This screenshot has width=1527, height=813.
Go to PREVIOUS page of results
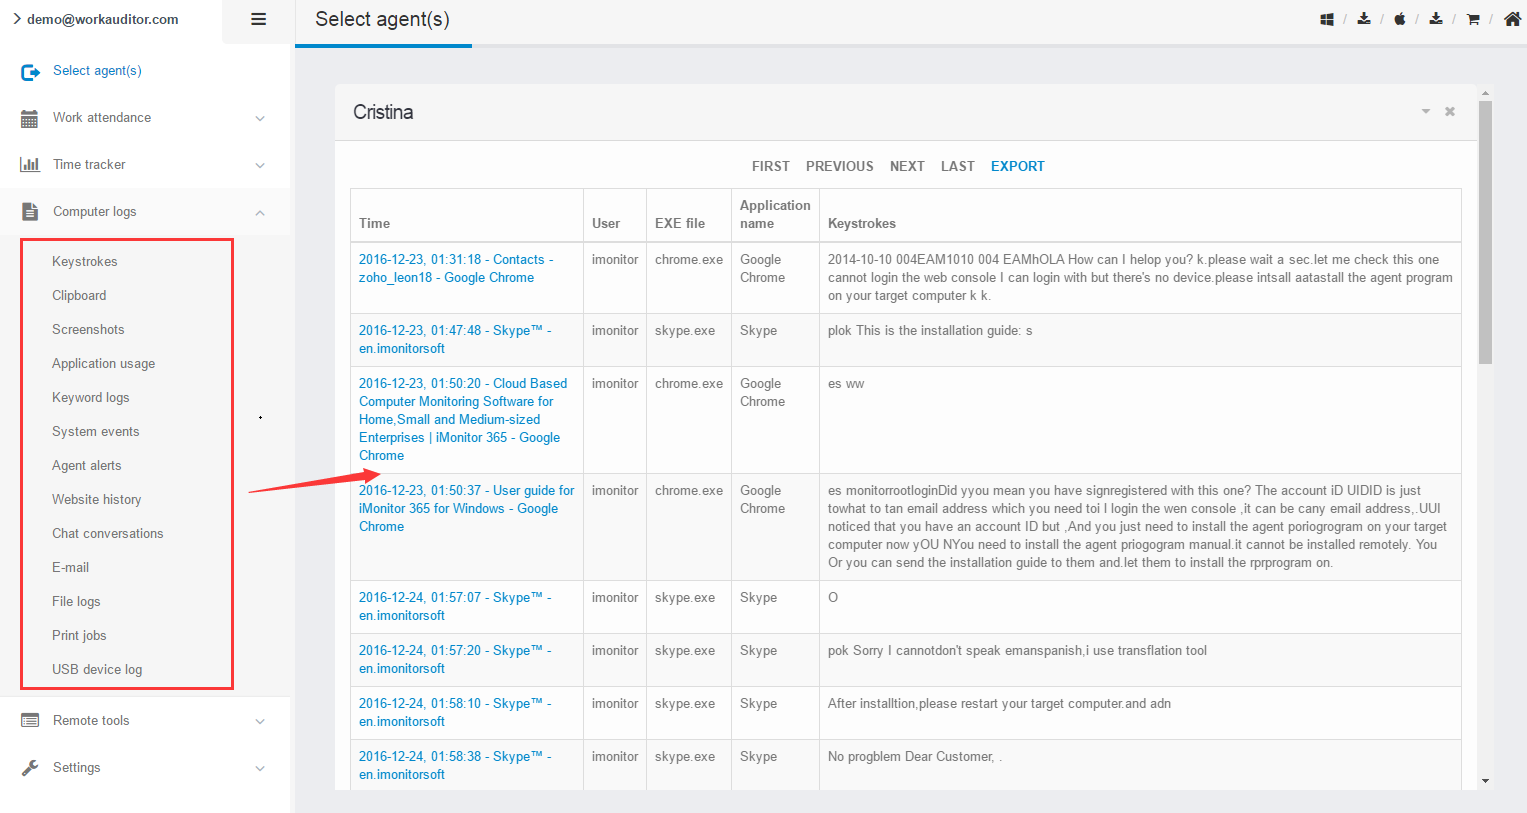pyautogui.click(x=840, y=166)
